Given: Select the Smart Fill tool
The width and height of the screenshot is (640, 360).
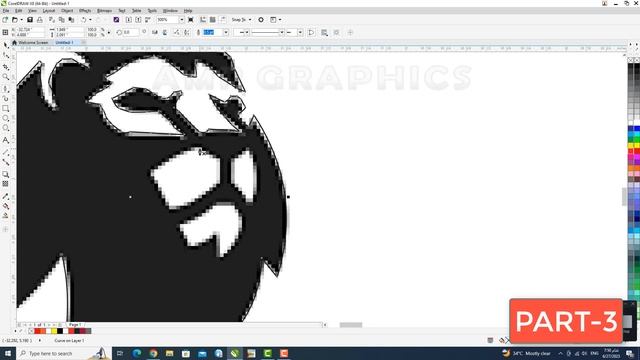Looking at the screenshot, I should tap(5, 216).
